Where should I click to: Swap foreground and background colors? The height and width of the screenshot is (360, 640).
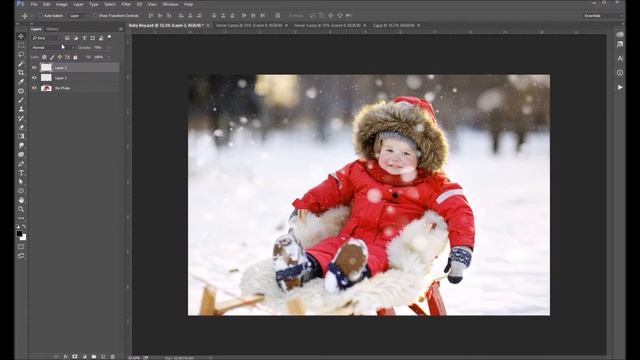[x=23, y=226]
